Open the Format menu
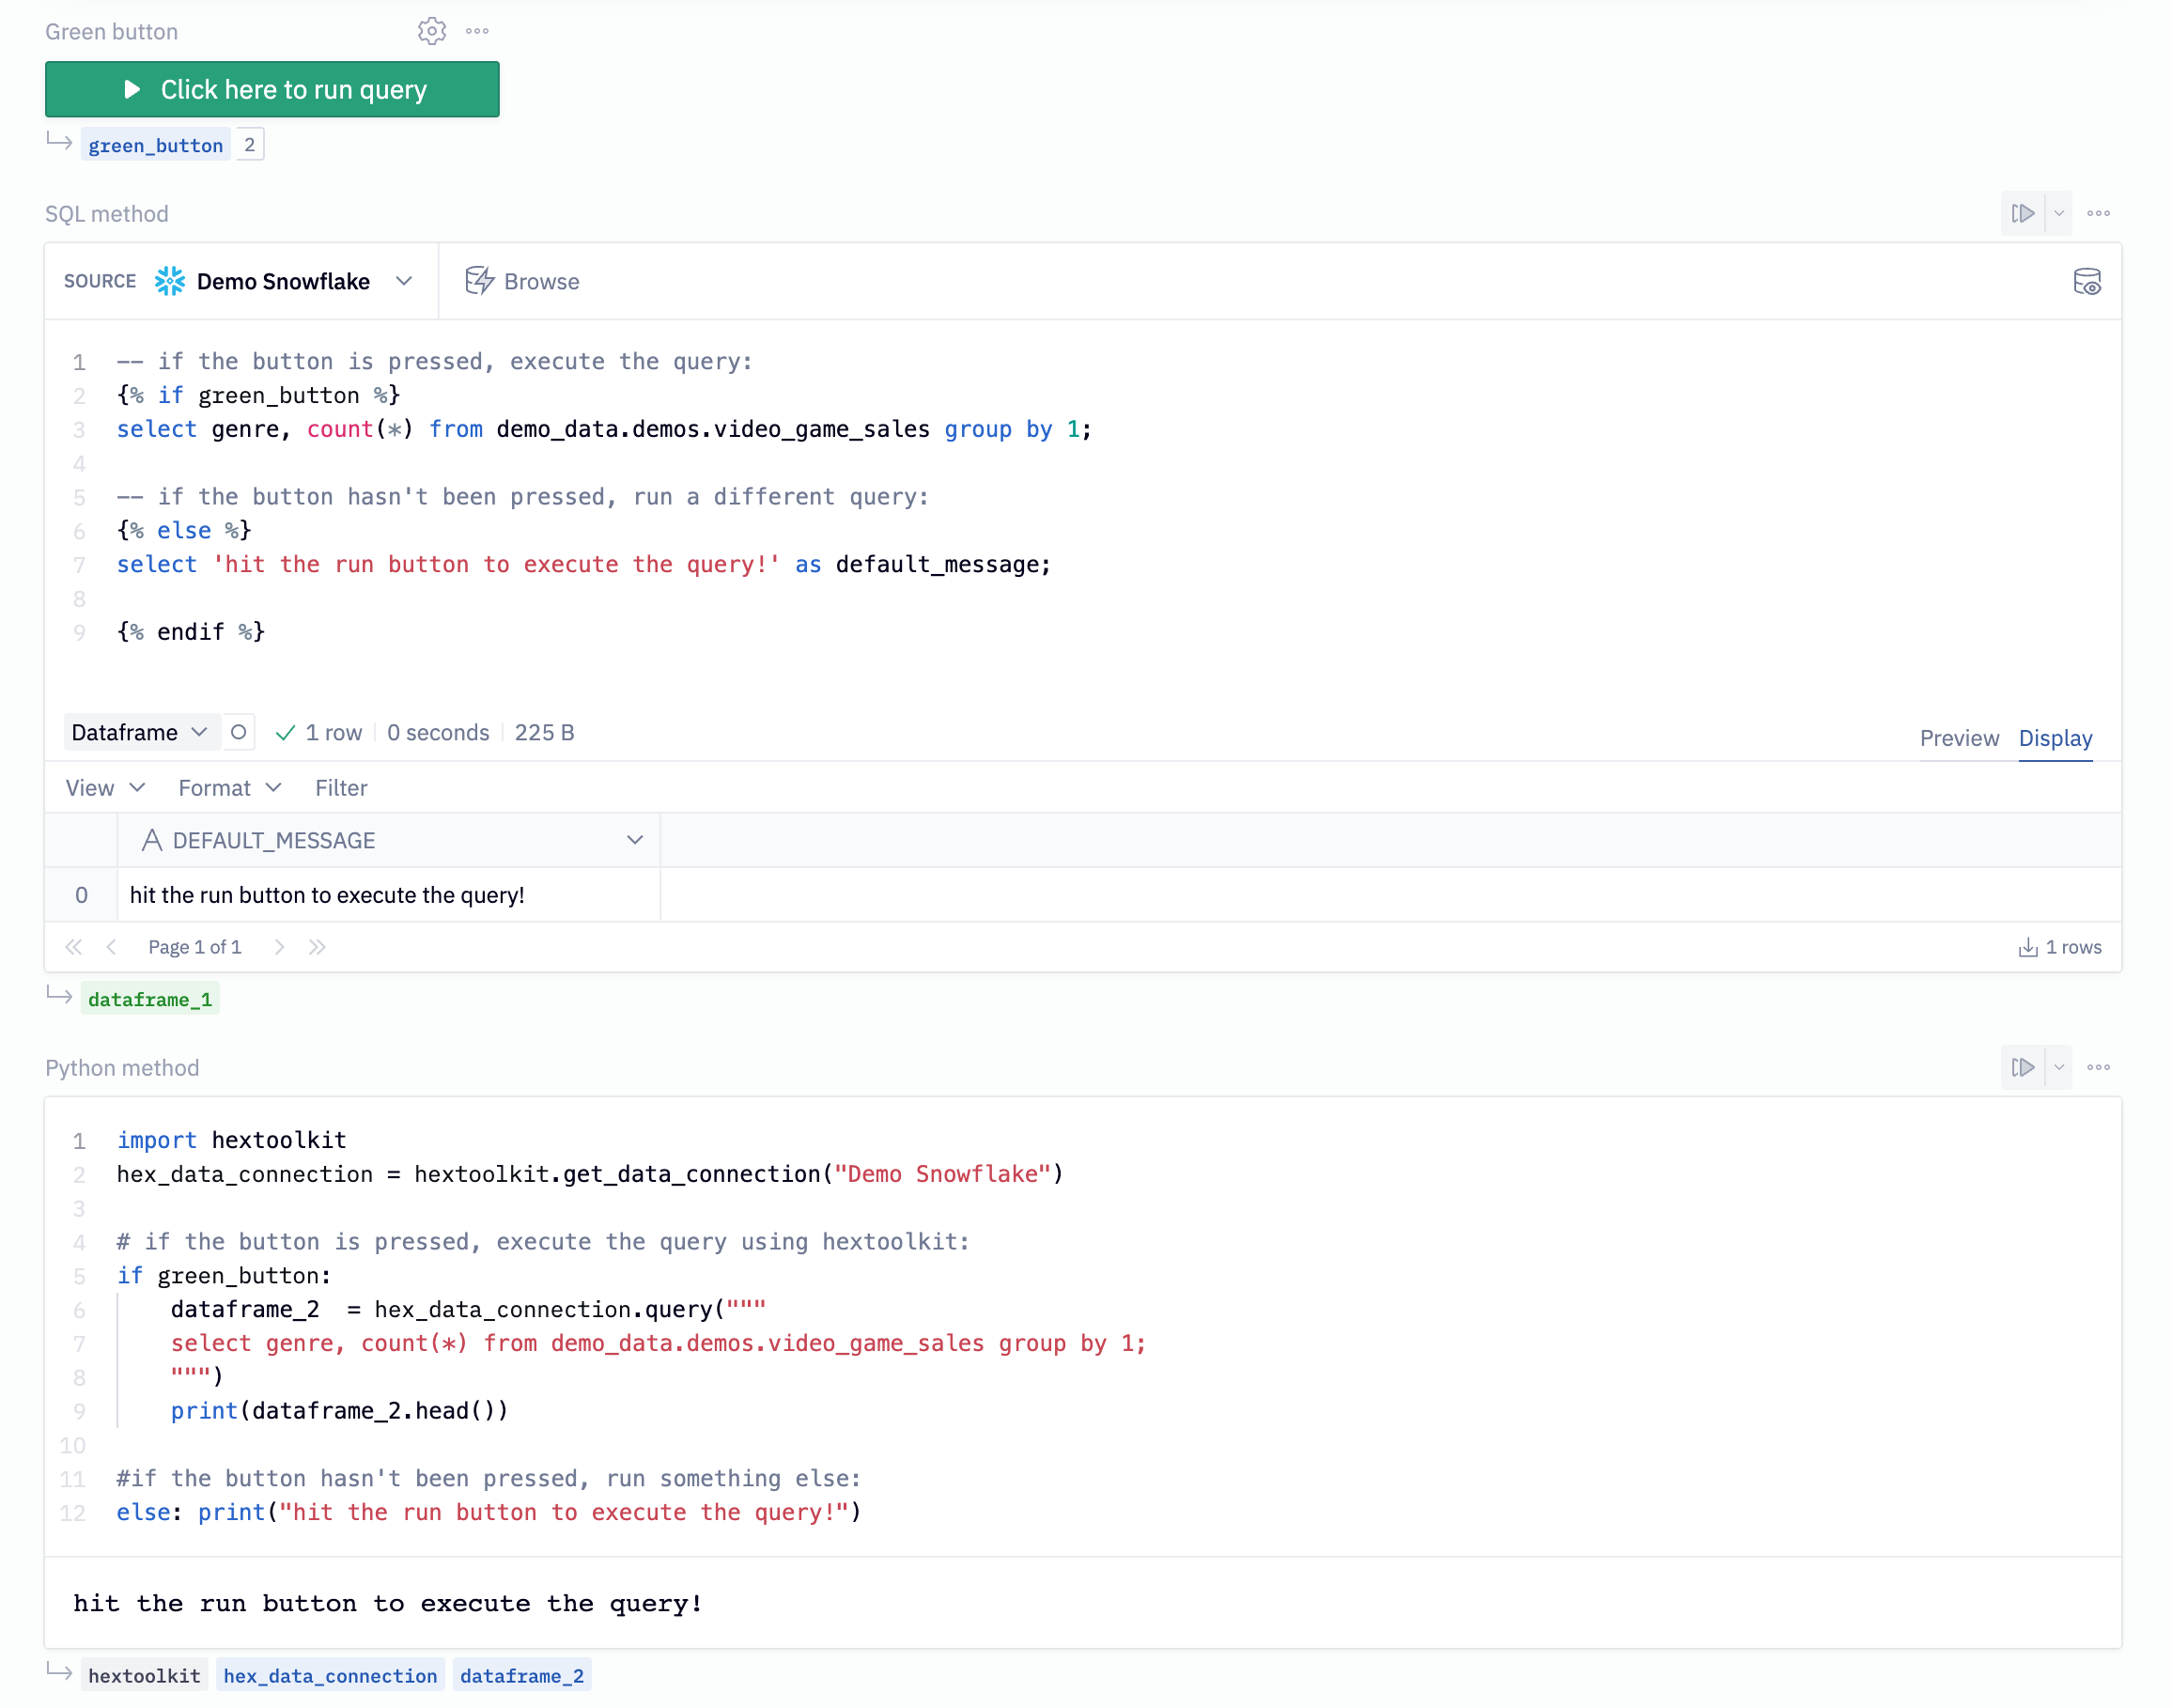 click(229, 788)
